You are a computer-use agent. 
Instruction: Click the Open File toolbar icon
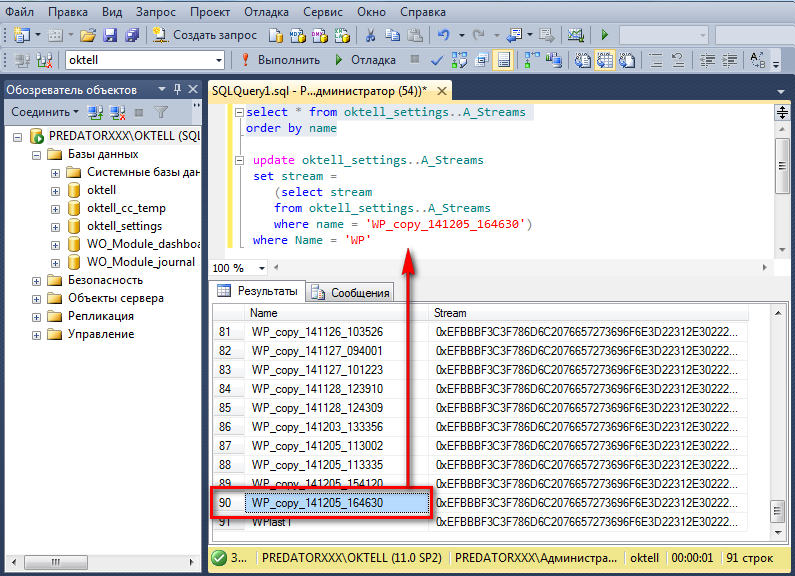[x=88, y=35]
